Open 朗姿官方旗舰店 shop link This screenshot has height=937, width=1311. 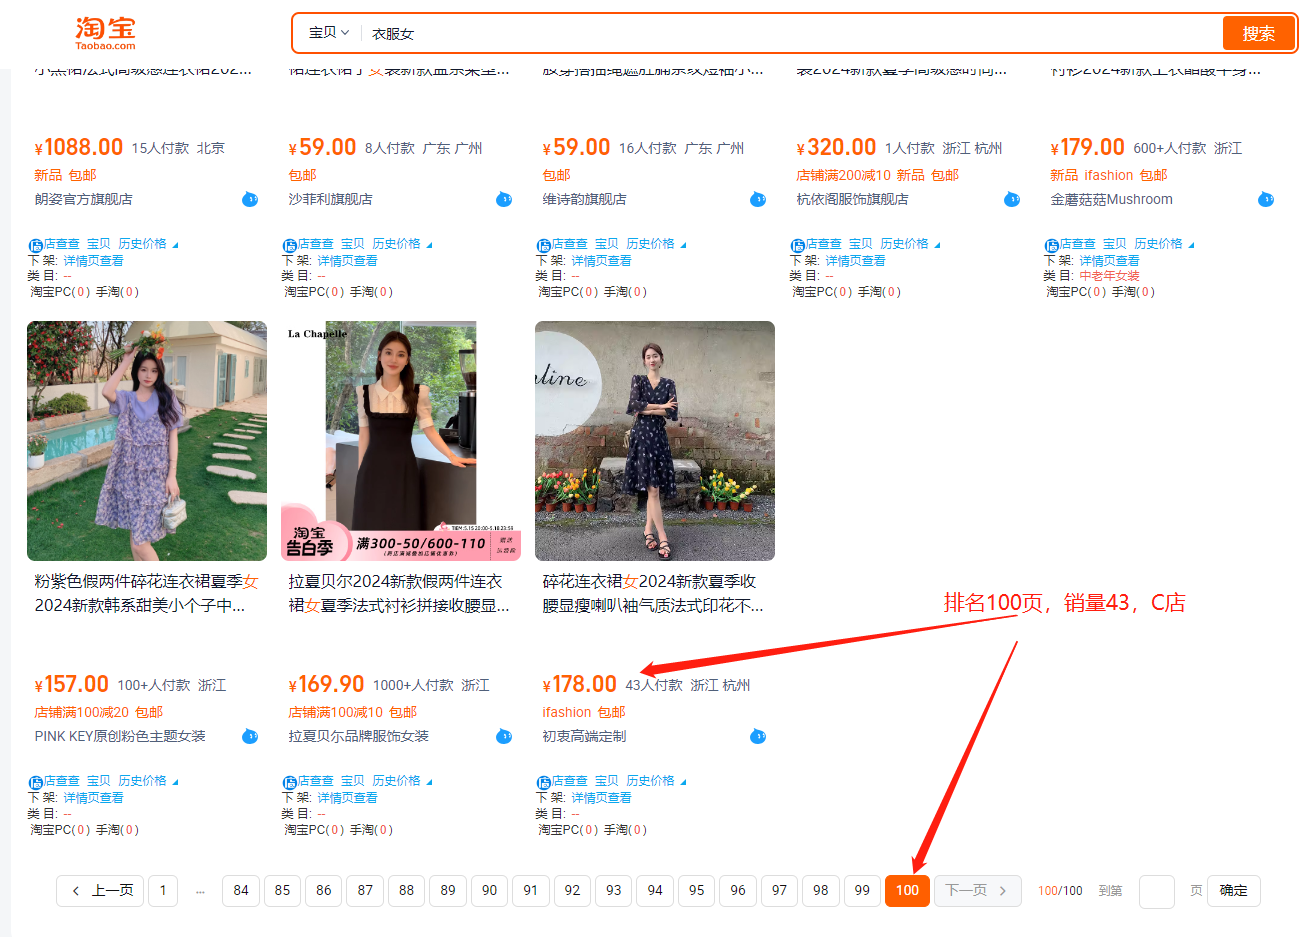point(84,199)
